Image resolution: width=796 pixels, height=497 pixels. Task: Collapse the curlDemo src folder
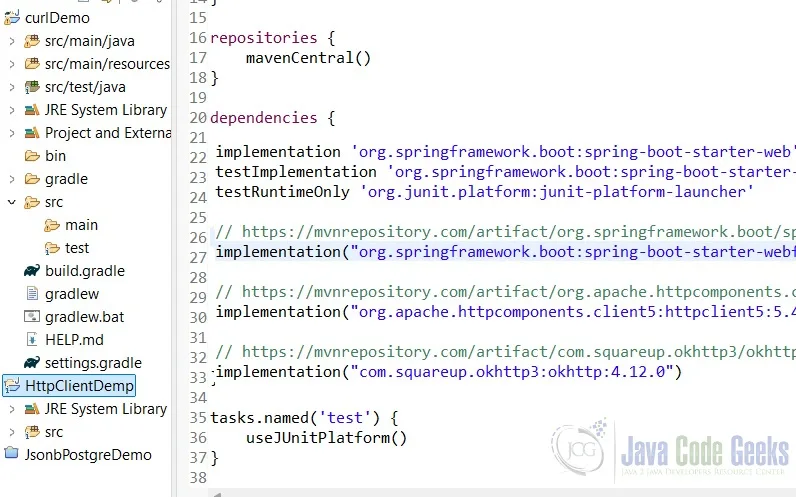(x=12, y=202)
